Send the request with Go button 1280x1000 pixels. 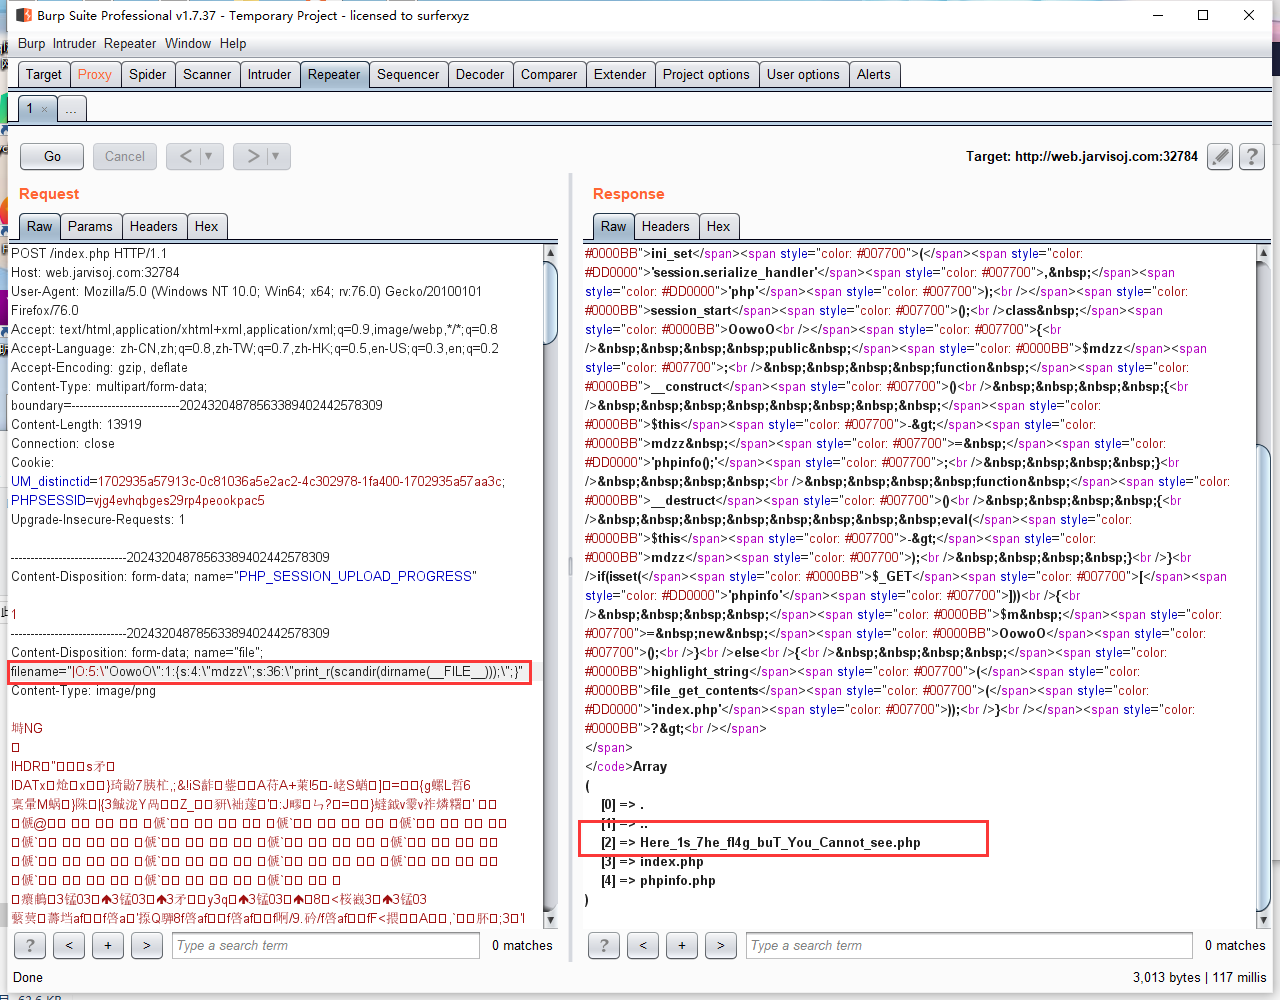pos(53,156)
